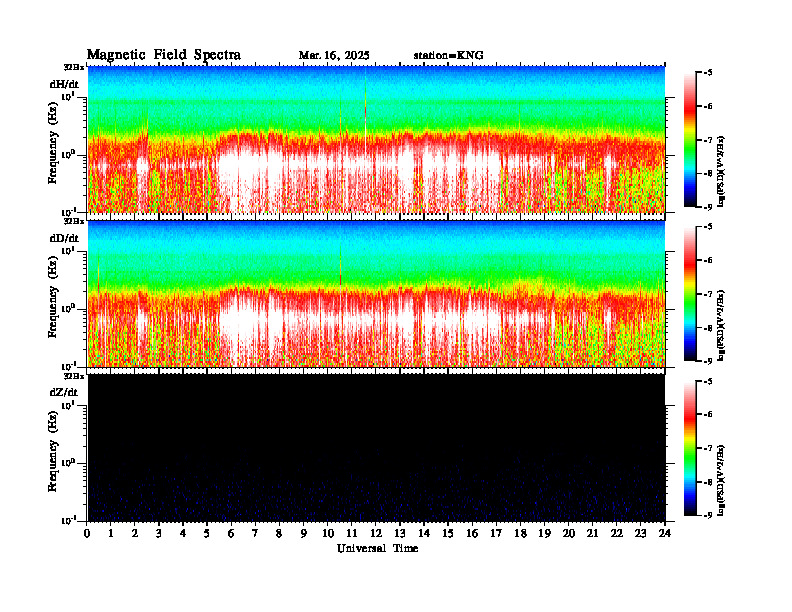Viewport: 792px width, 612px height.
Task: Click the 'Magnetic Field Spectra' title
Action: (164, 55)
